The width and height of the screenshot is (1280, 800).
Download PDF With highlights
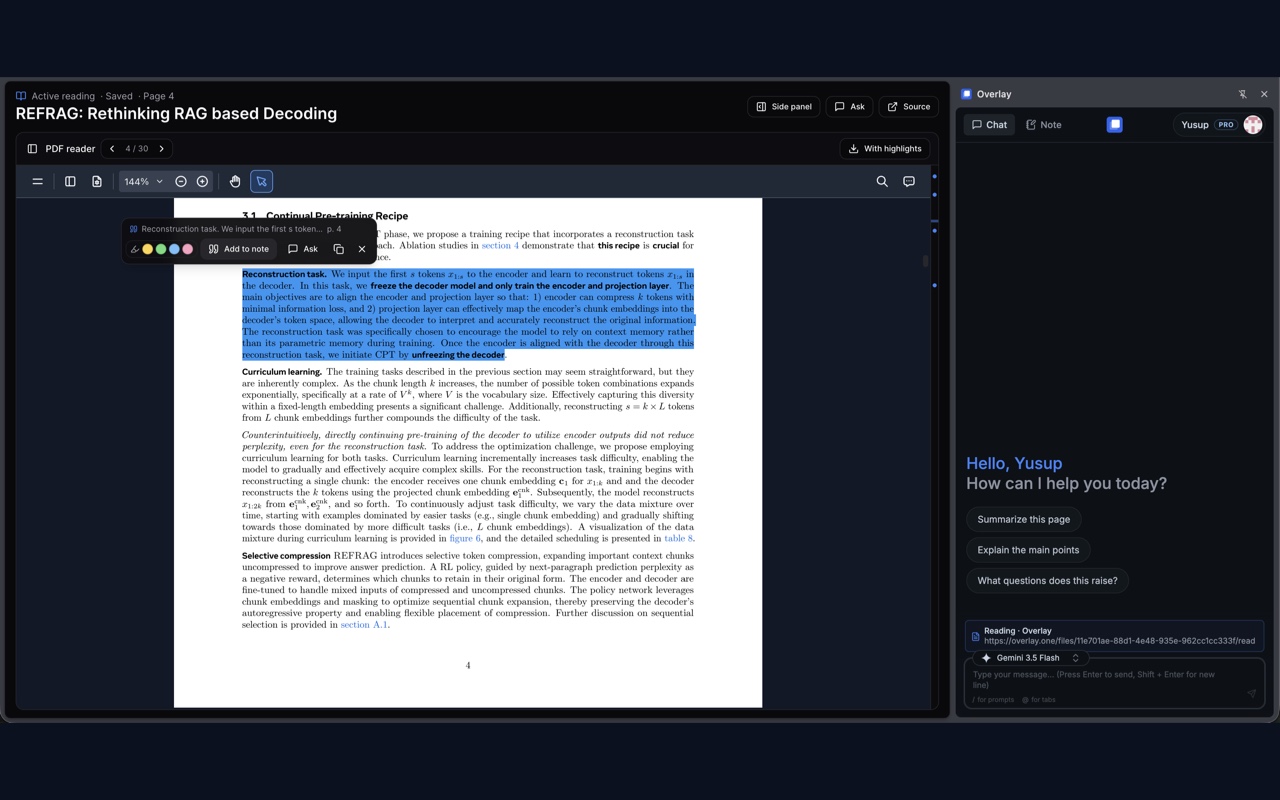click(x=885, y=149)
